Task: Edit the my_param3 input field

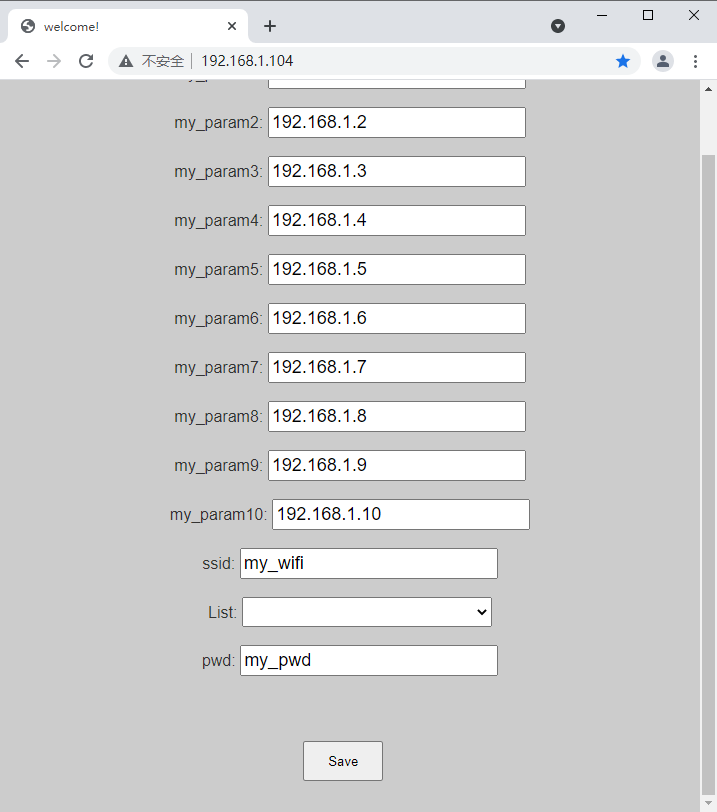Action: 397,171
